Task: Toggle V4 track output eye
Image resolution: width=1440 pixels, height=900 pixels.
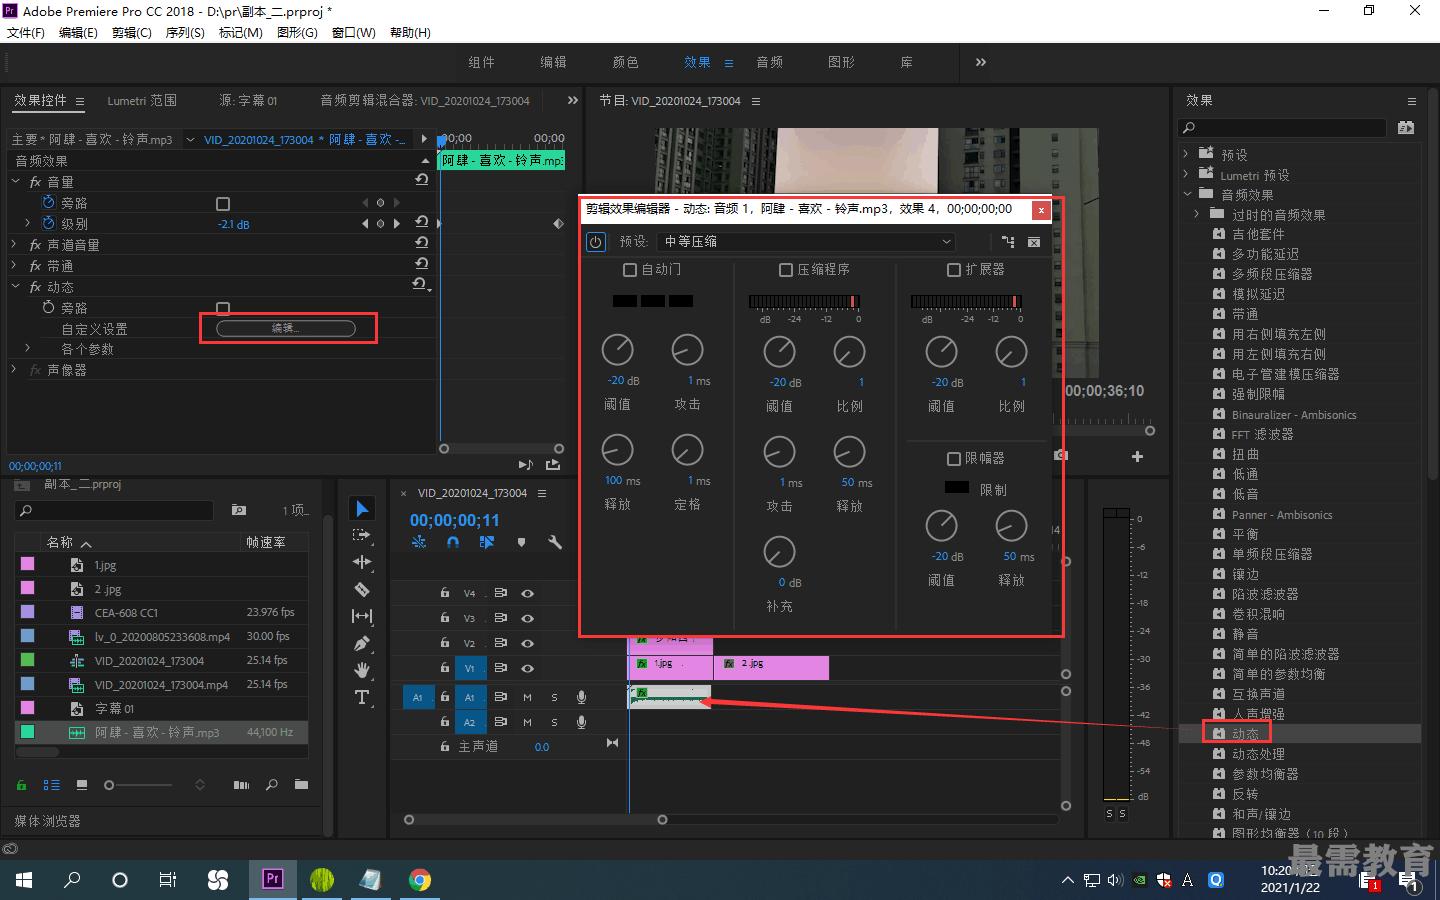Action: coord(527,593)
